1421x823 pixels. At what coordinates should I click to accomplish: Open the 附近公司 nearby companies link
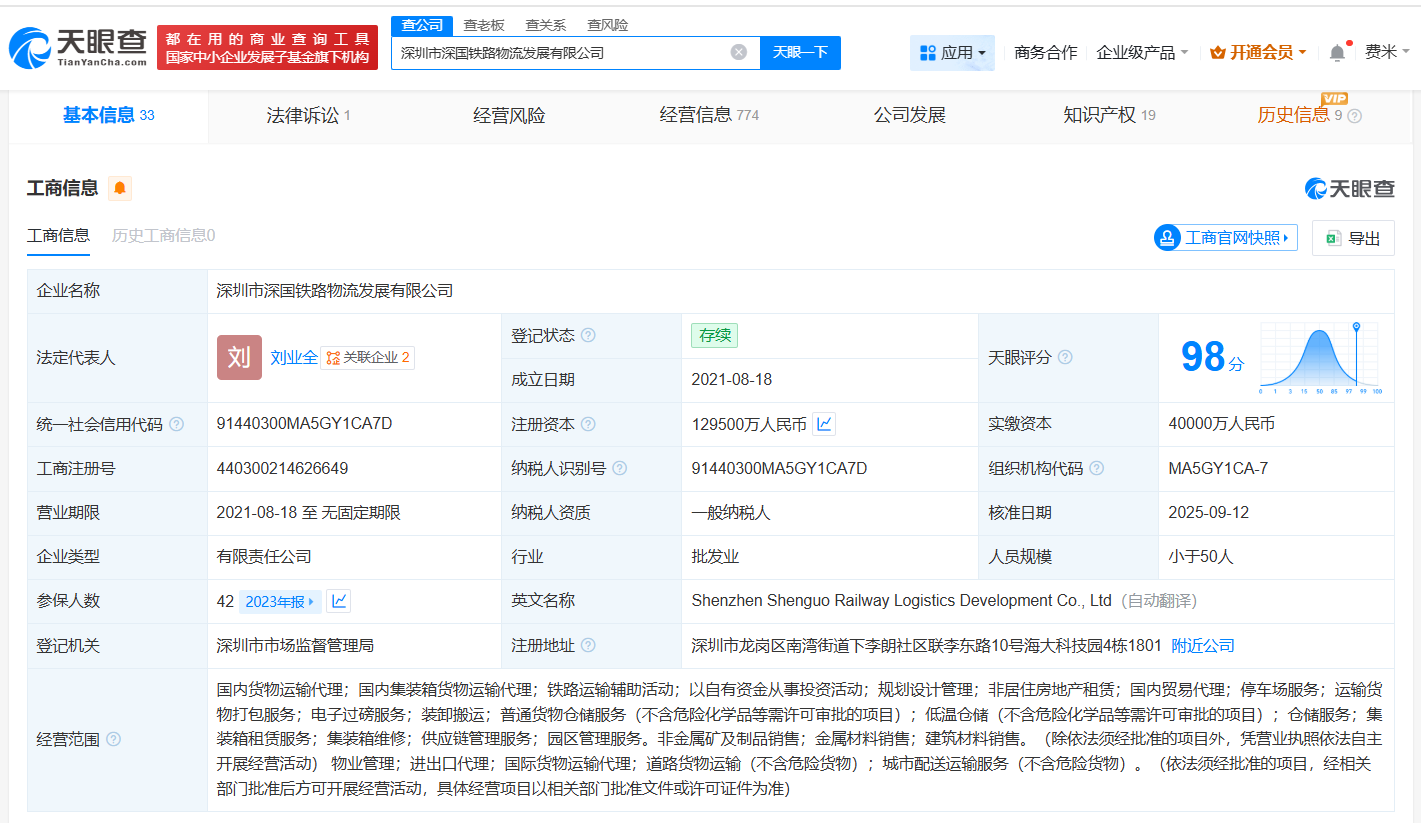(1202, 645)
